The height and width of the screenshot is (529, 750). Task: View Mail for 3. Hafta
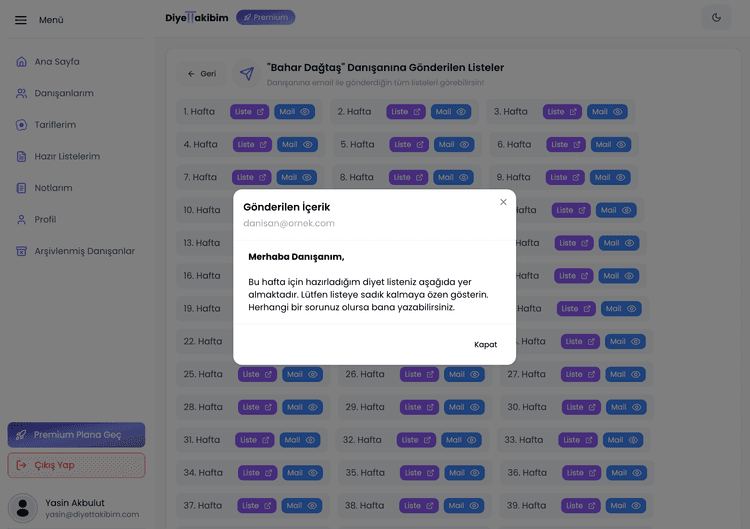[x=607, y=112]
